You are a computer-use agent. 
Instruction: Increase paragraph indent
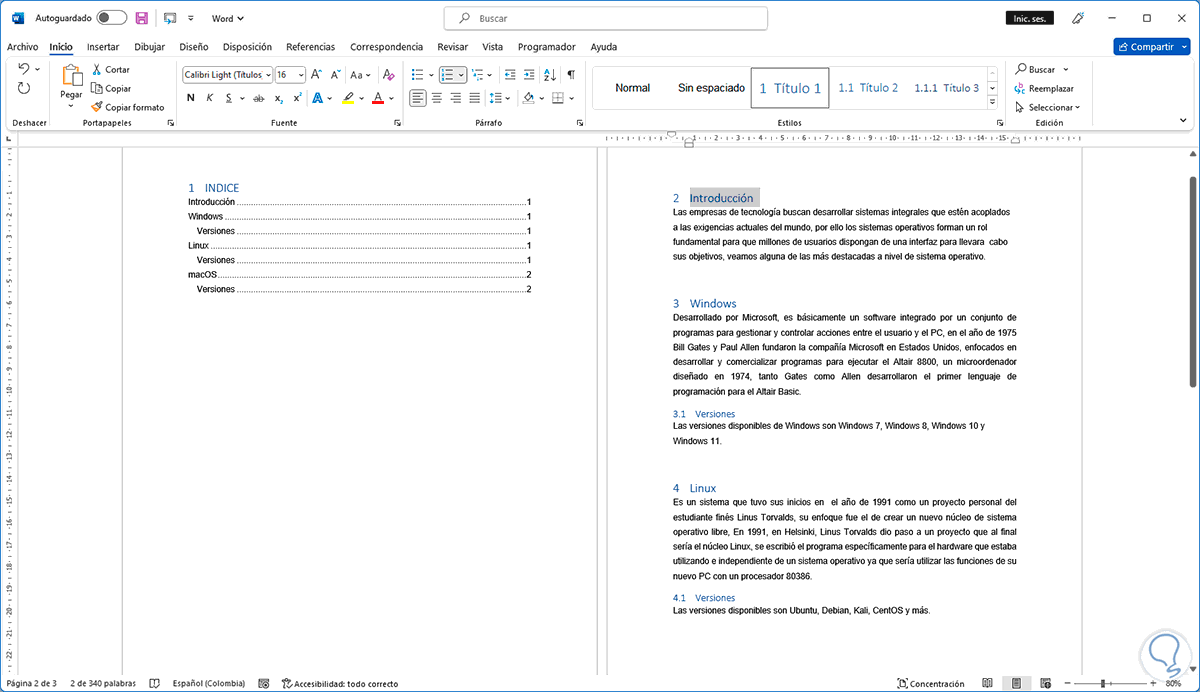pyautogui.click(x=529, y=74)
